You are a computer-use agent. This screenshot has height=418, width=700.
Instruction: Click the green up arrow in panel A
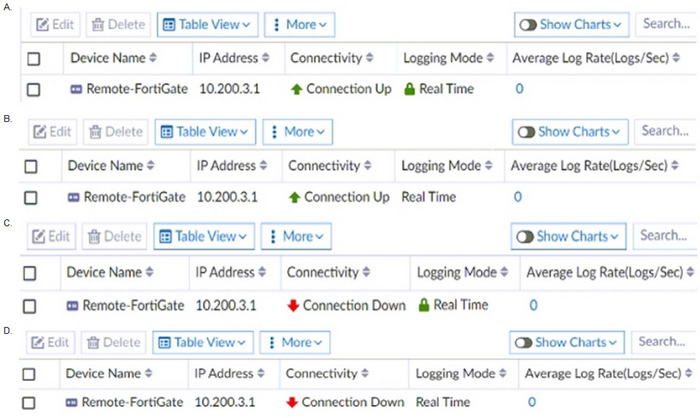(296, 89)
